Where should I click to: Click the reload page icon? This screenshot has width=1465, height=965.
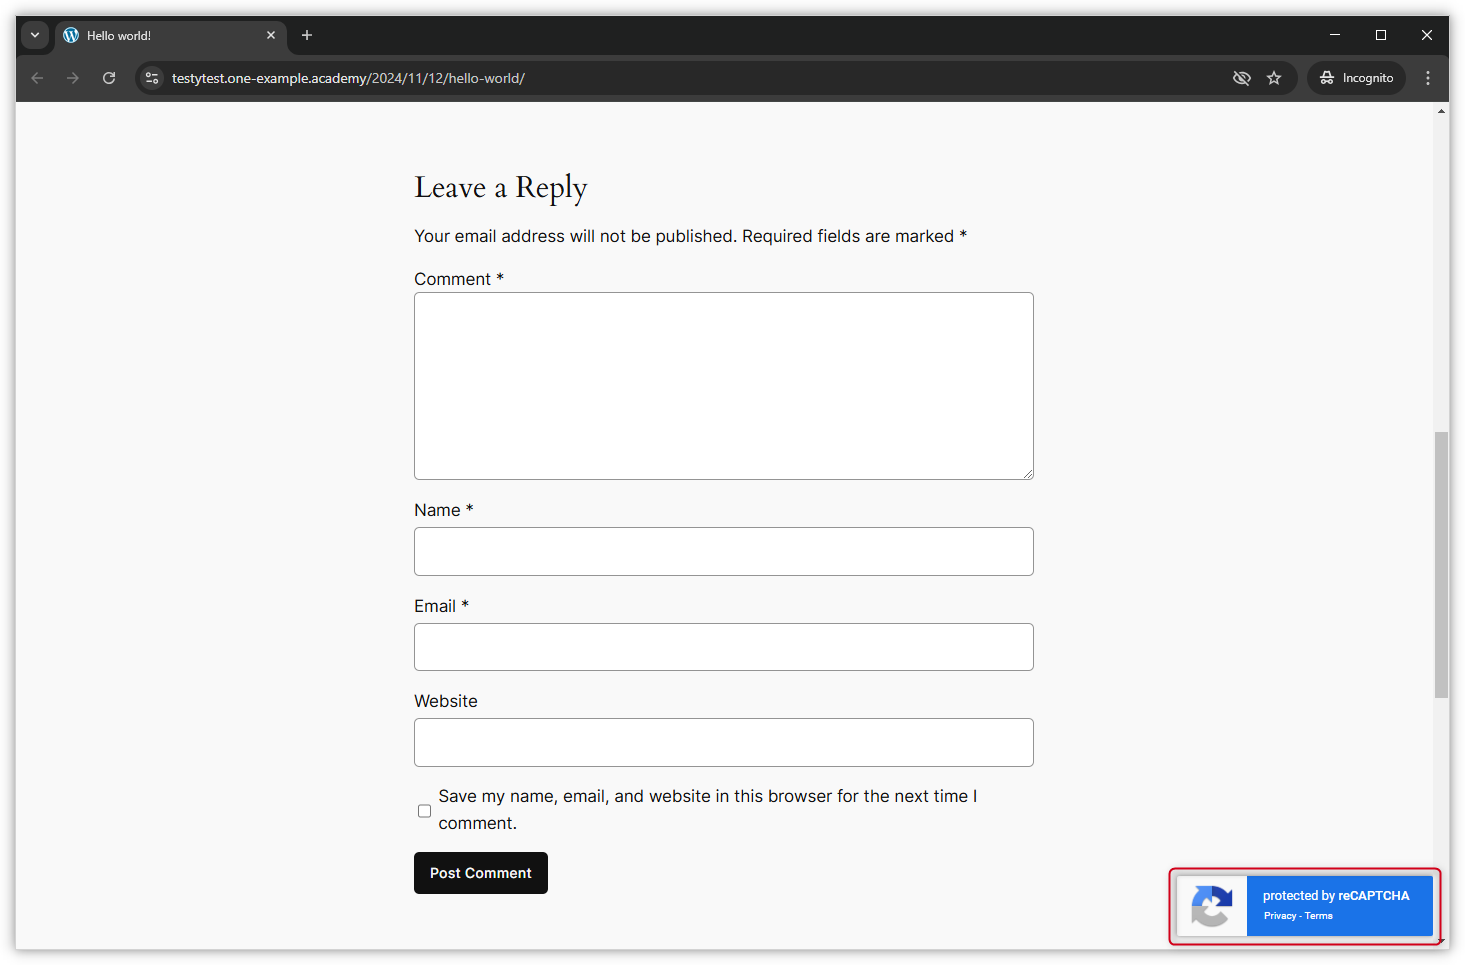click(x=109, y=77)
